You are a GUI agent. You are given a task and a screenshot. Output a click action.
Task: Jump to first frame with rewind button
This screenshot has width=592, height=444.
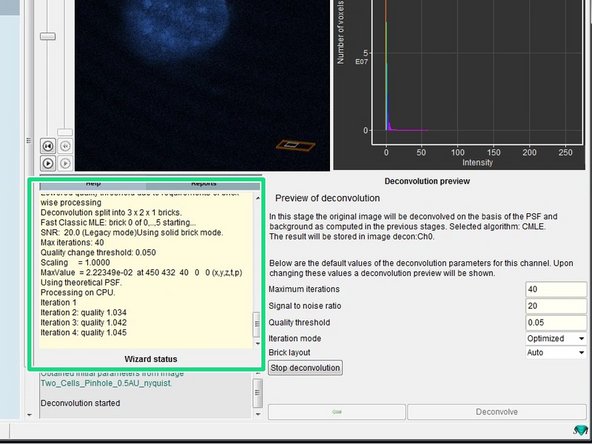pos(48,146)
